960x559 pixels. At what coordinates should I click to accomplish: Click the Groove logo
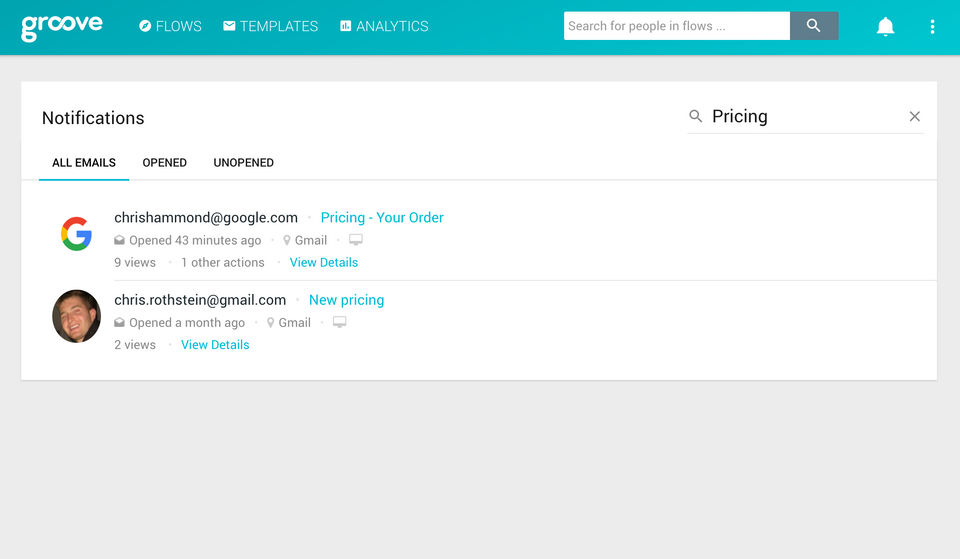pyautogui.click(x=61, y=26)
